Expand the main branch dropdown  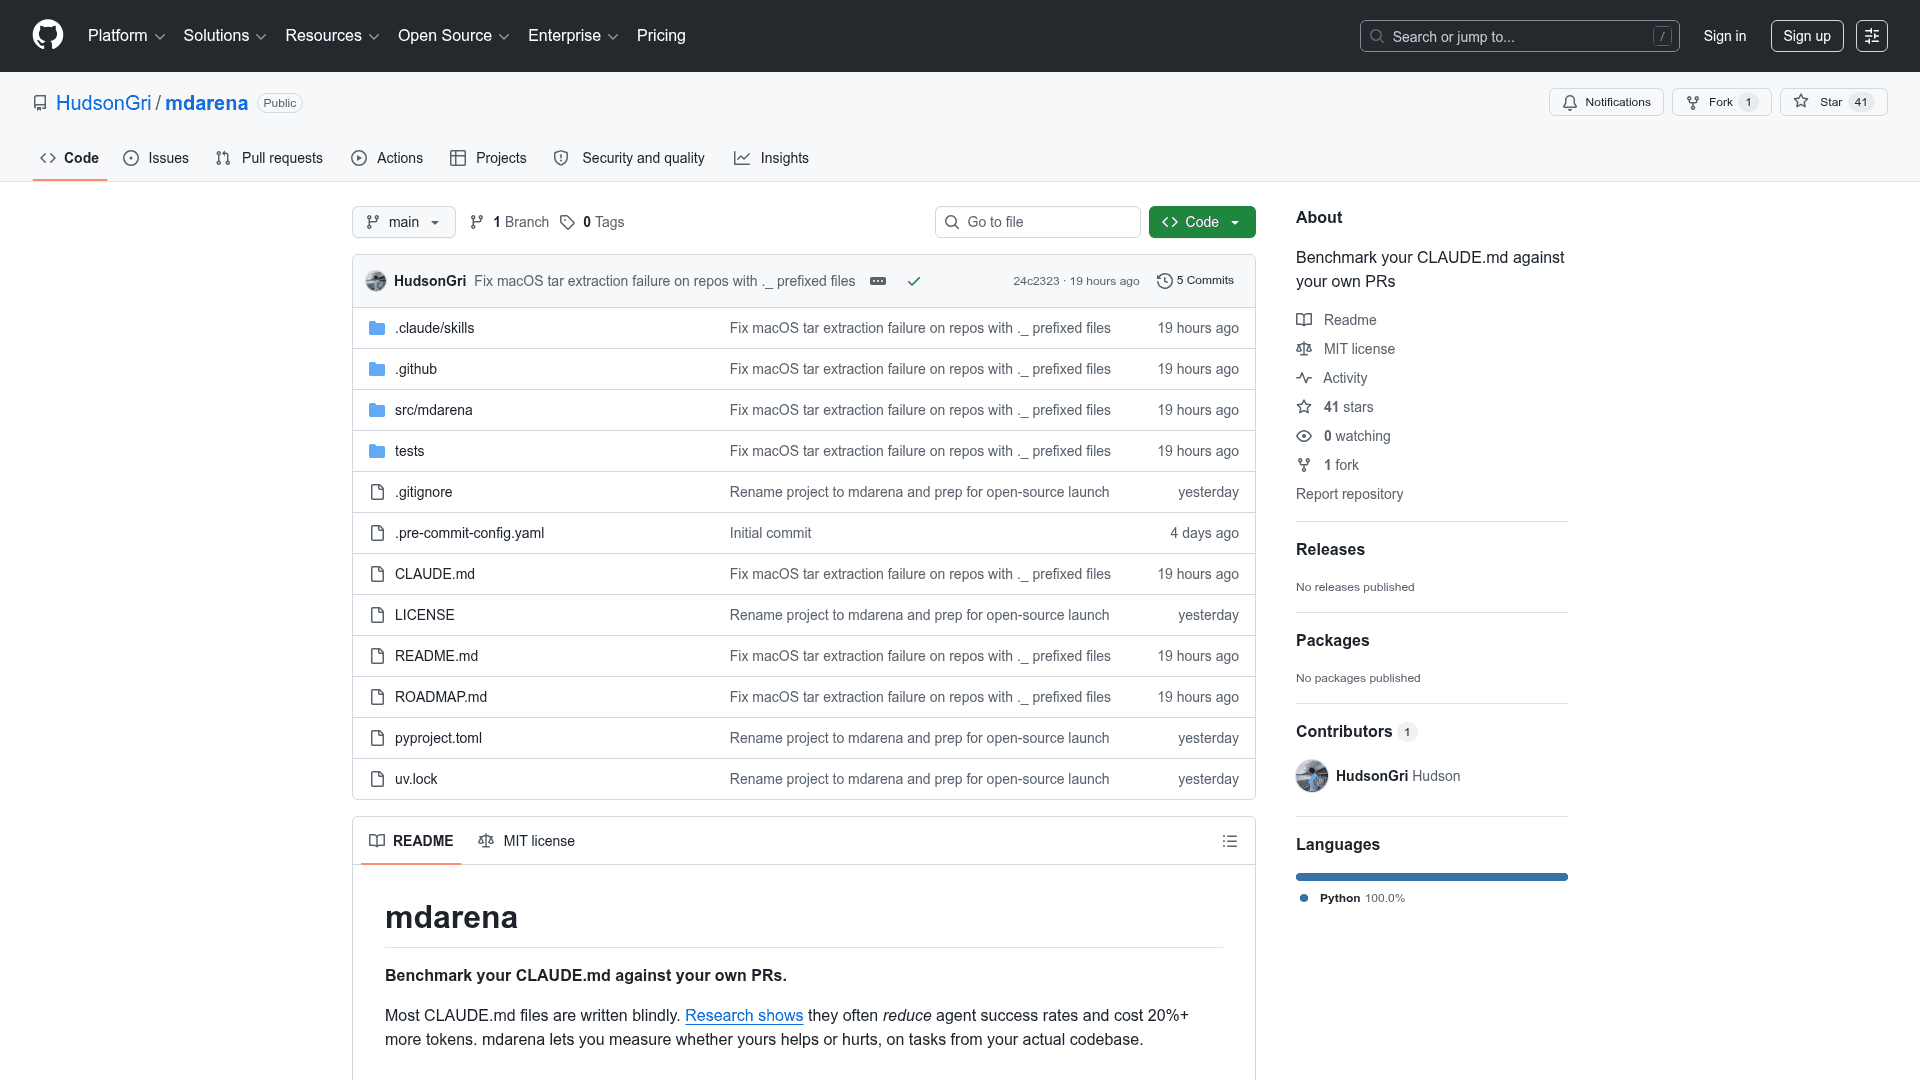pos(403,222)
